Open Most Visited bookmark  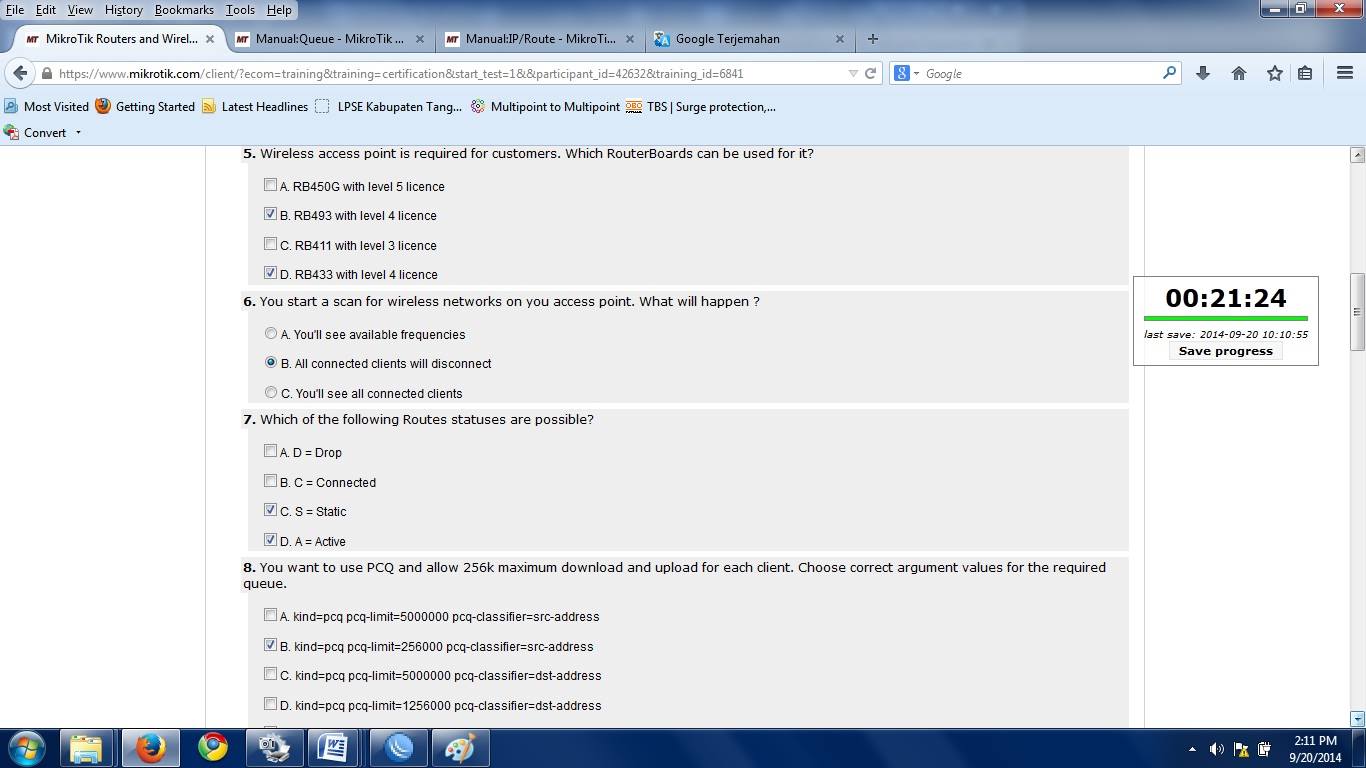click(46, 106)
